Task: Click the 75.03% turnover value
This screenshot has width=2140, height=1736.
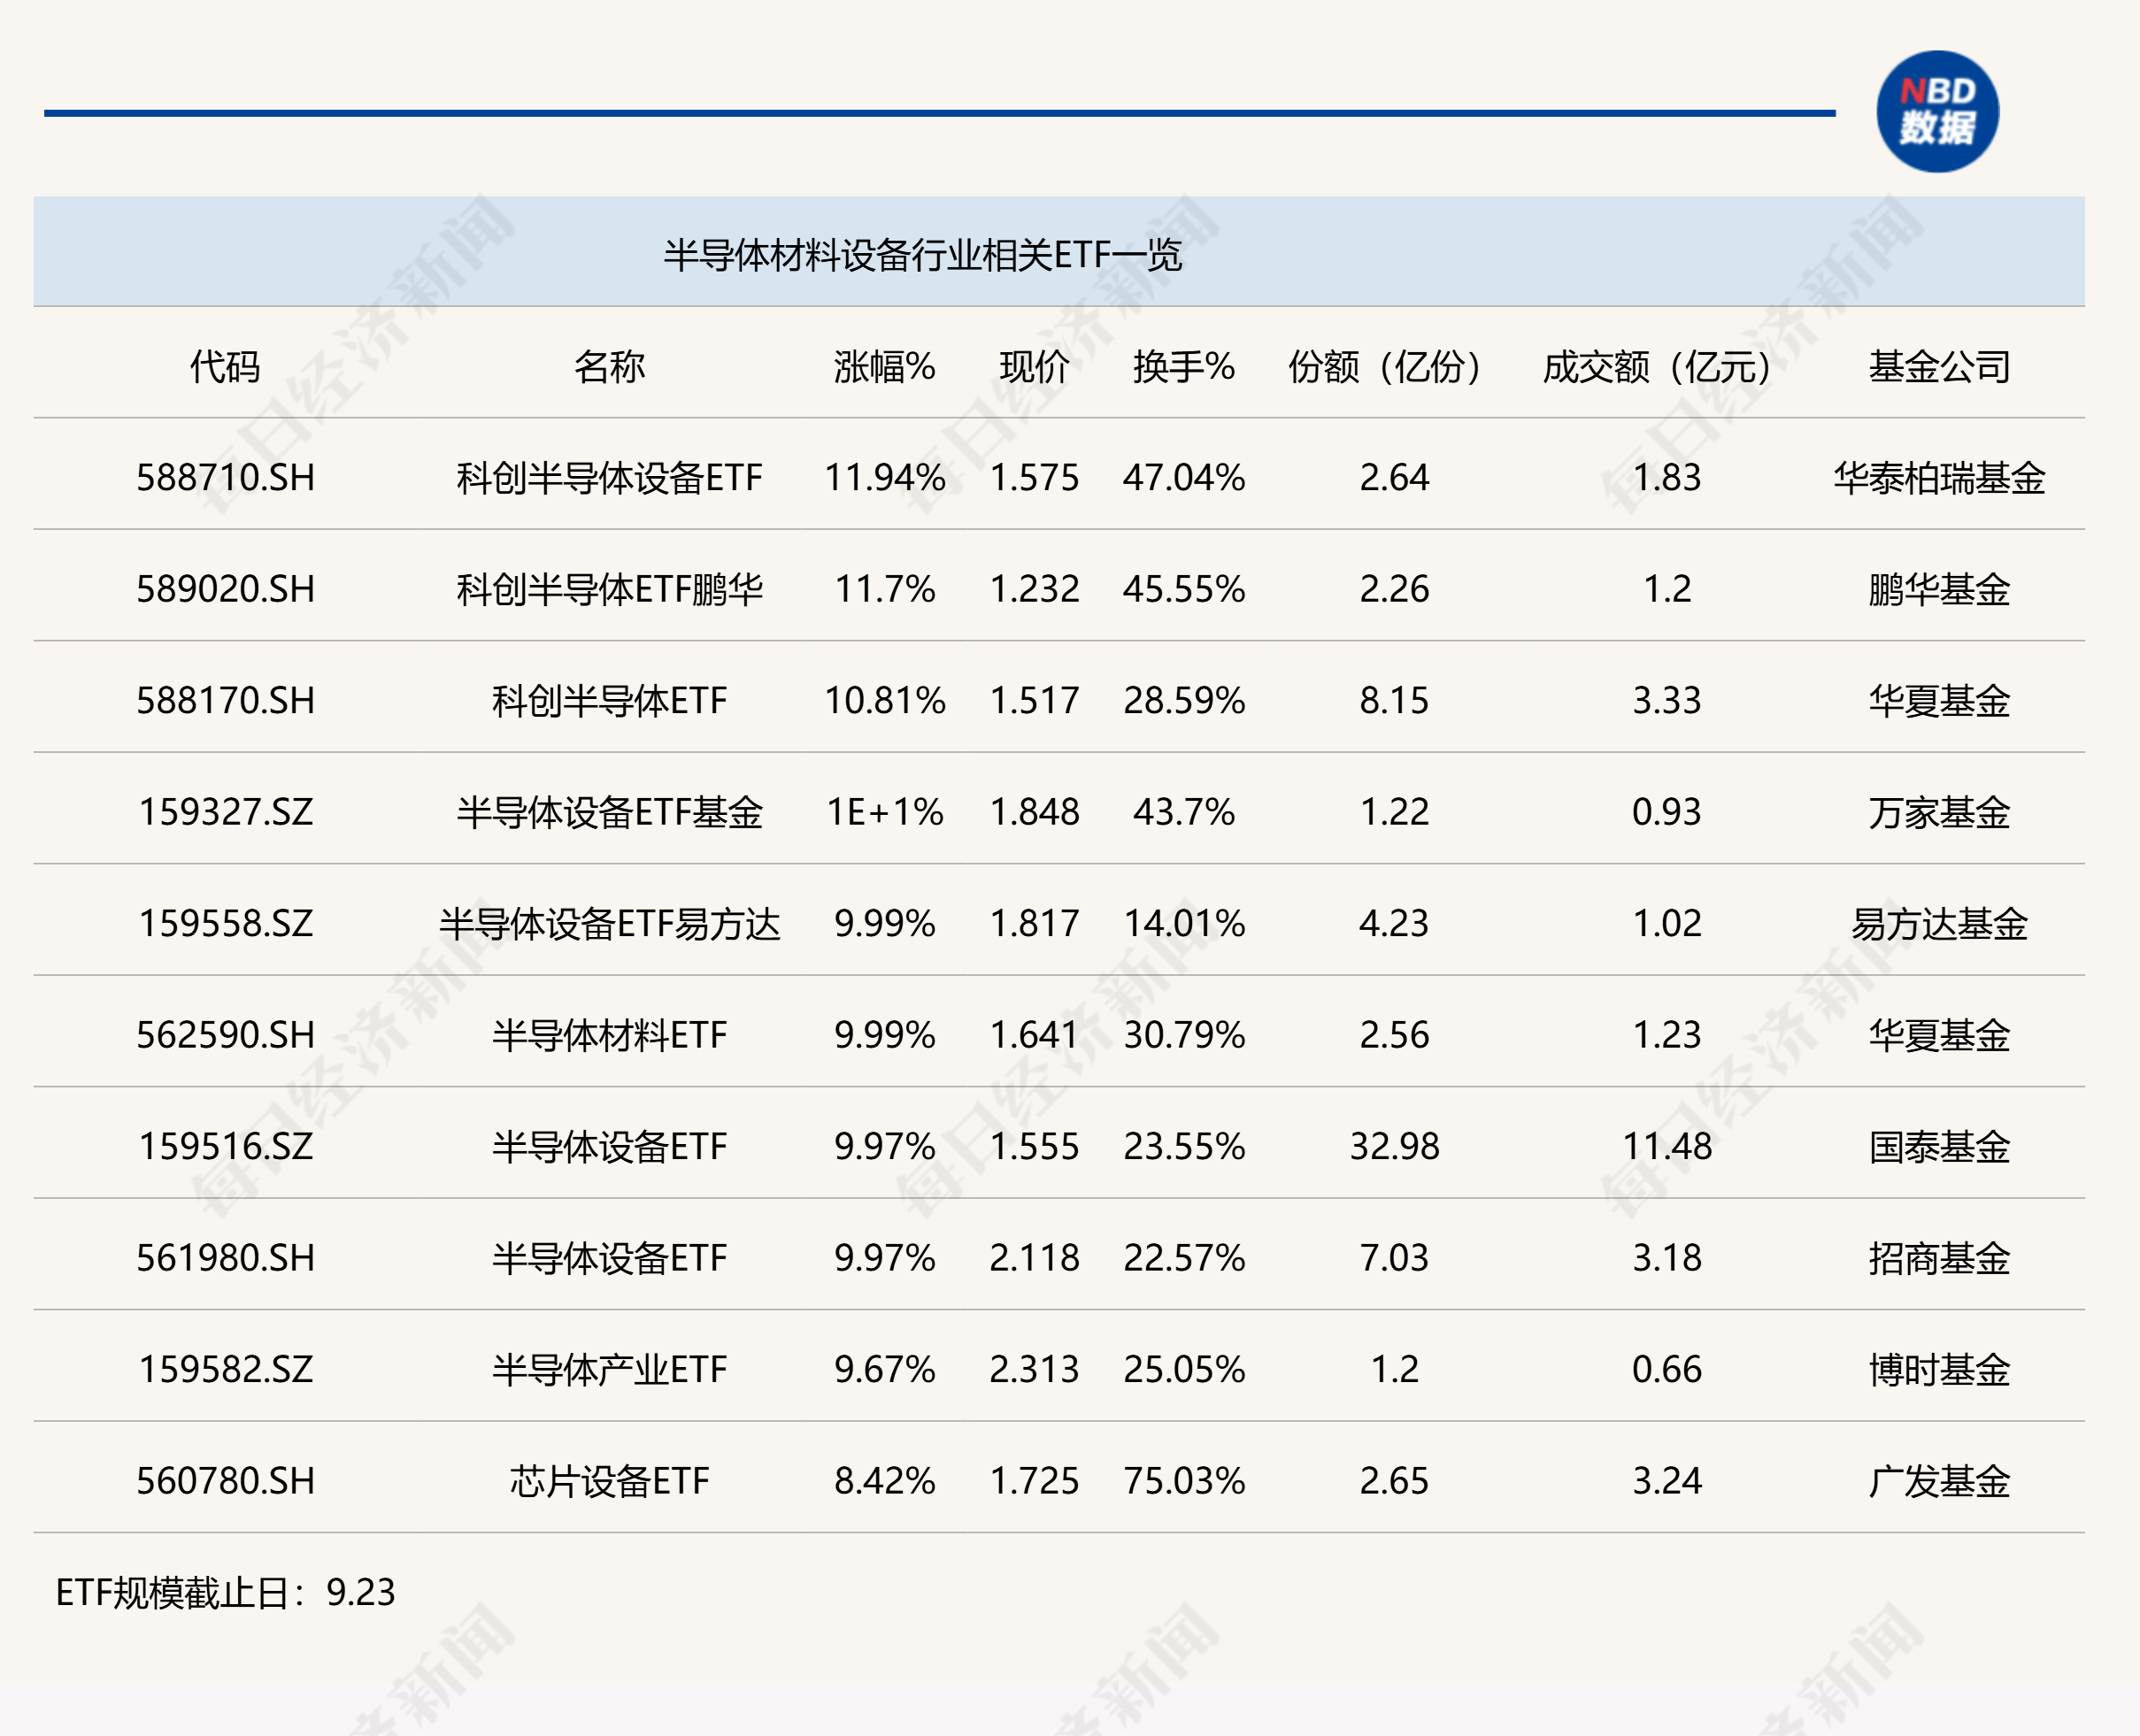Action: click(1184, 1481)
